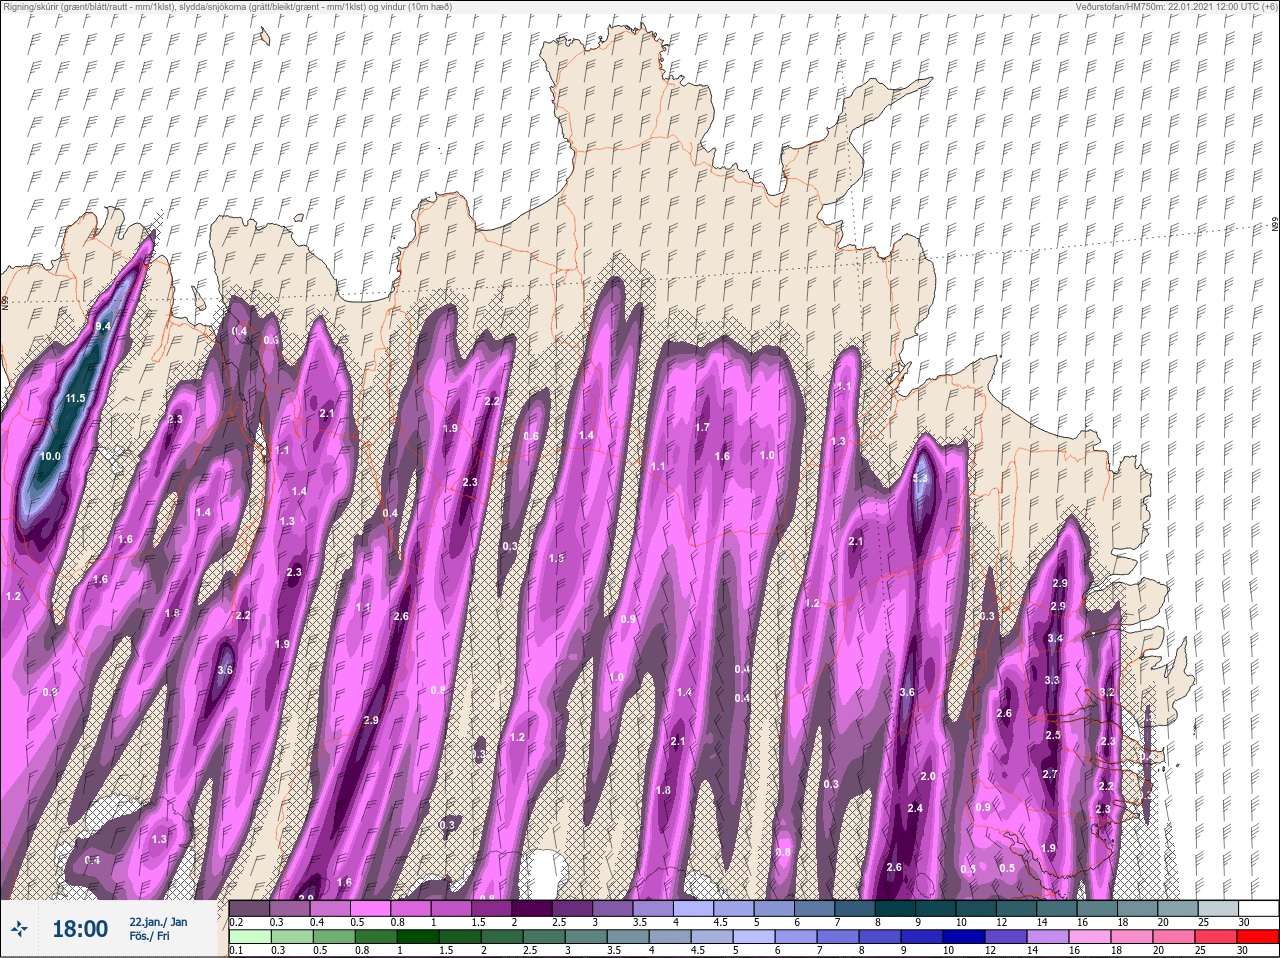
Task: Click the palest green first swatch in rain legend
Action: pos(250,937)
